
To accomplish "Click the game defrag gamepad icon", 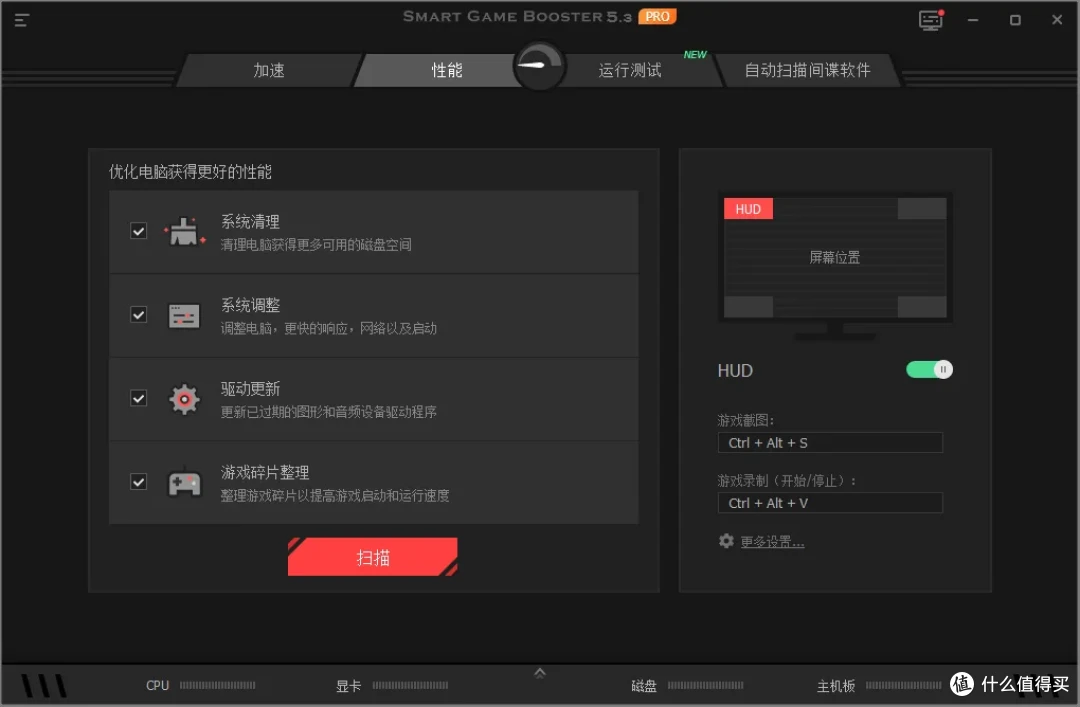I will [185, 482].
